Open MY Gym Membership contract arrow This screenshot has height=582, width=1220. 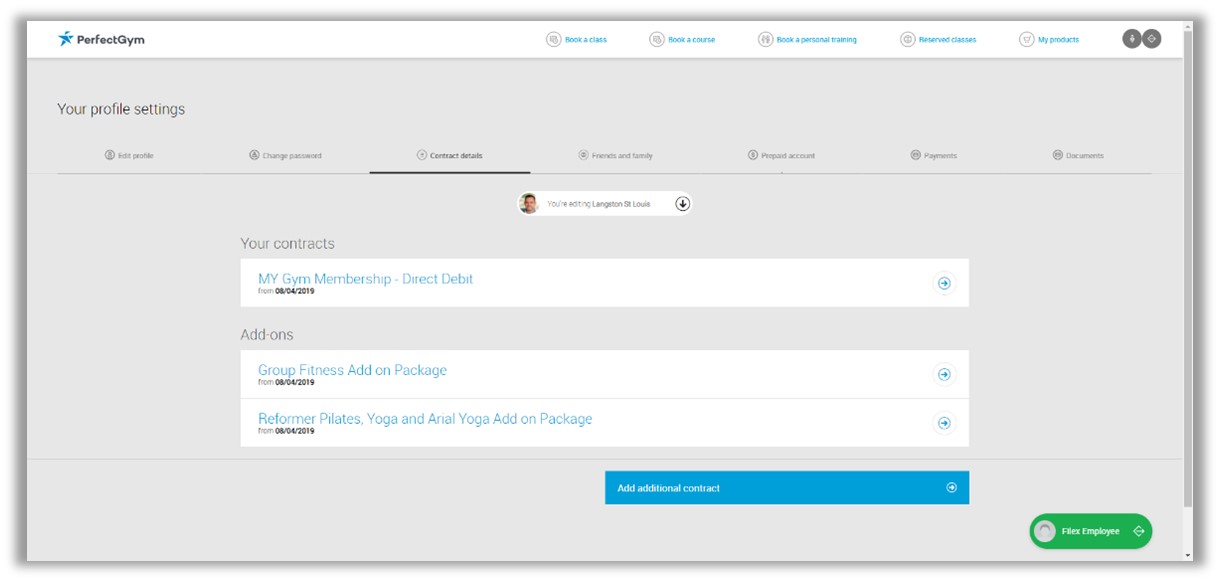(943, 284)
